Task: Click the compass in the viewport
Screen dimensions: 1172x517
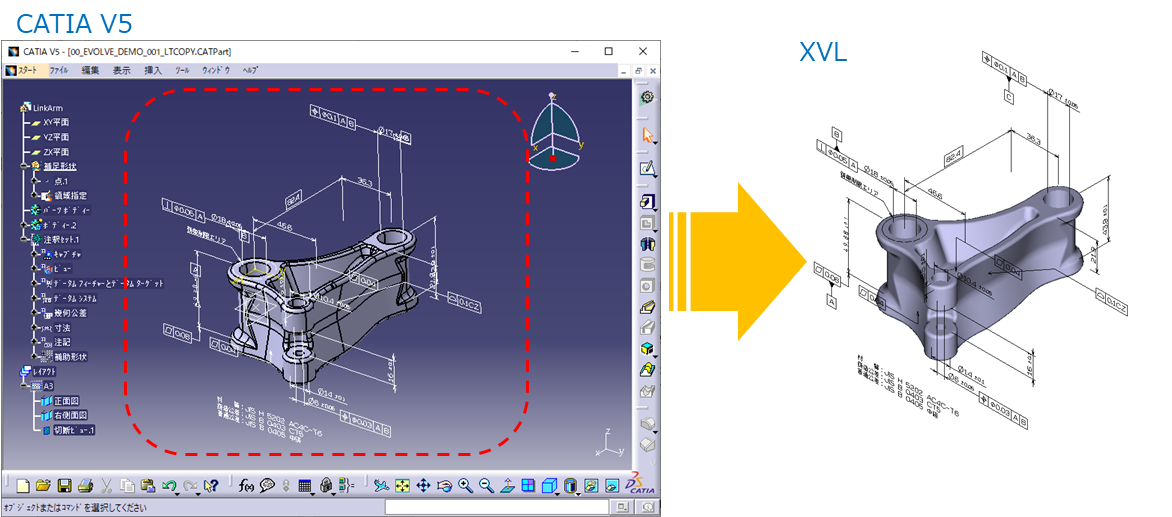Action: point(553,131)
